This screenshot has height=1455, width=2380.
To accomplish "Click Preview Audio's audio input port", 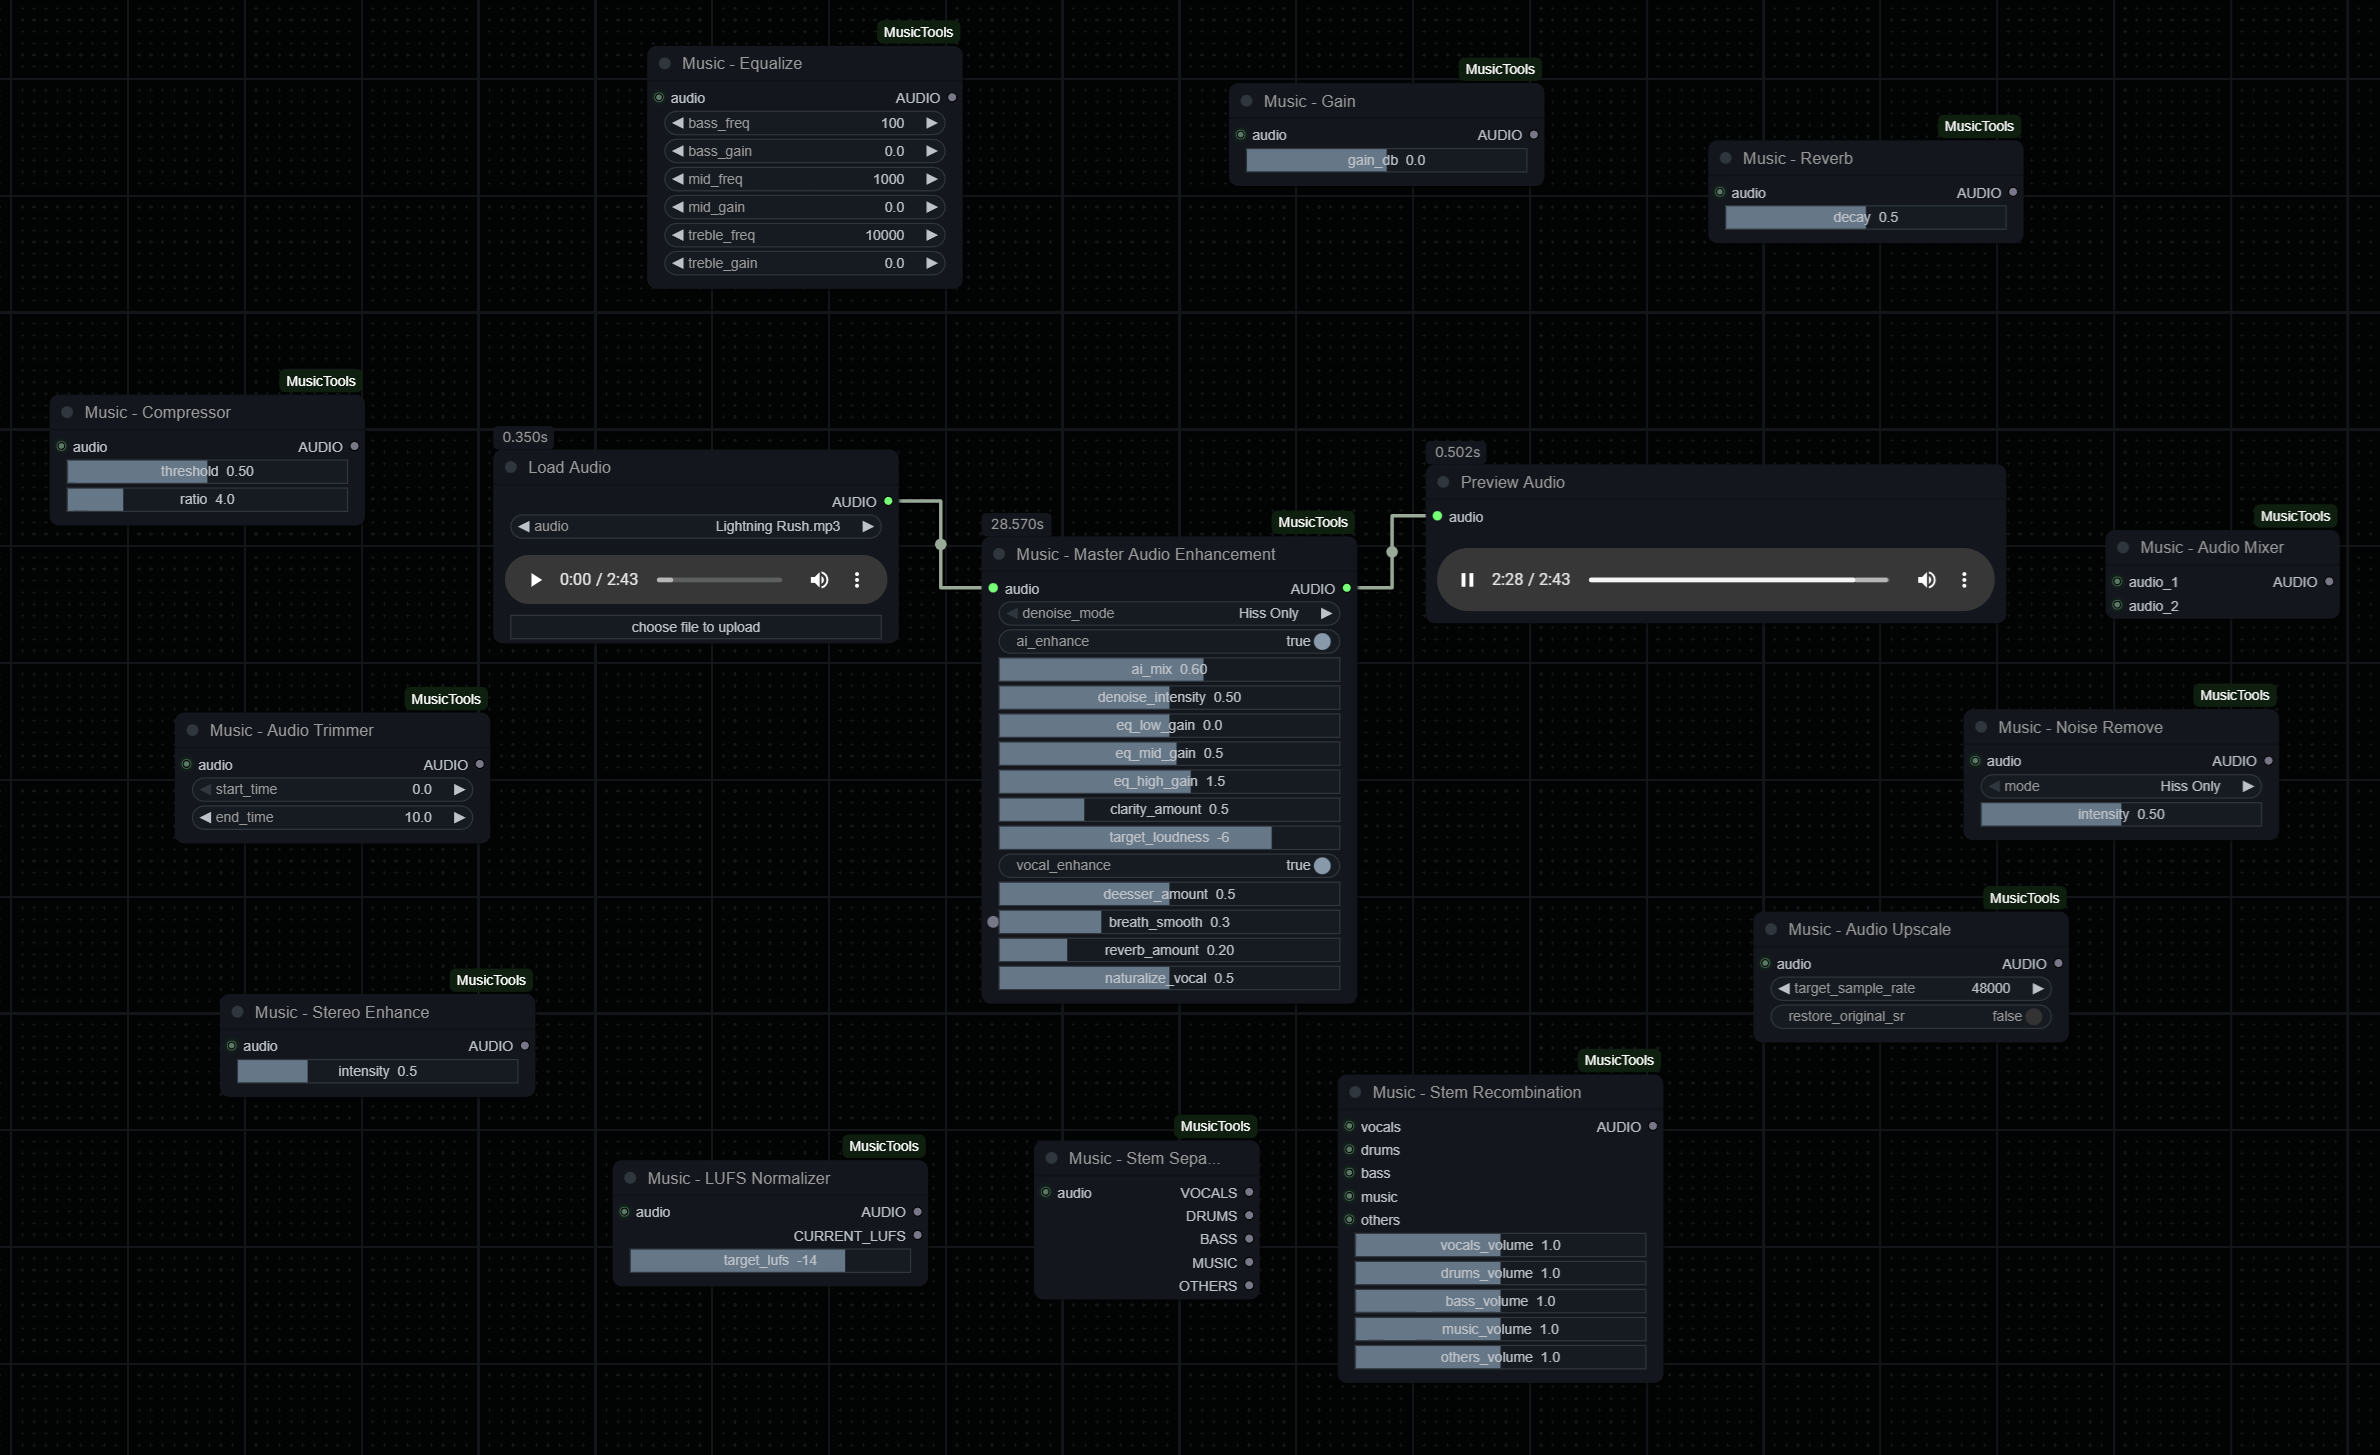I will coord(1437,516).
